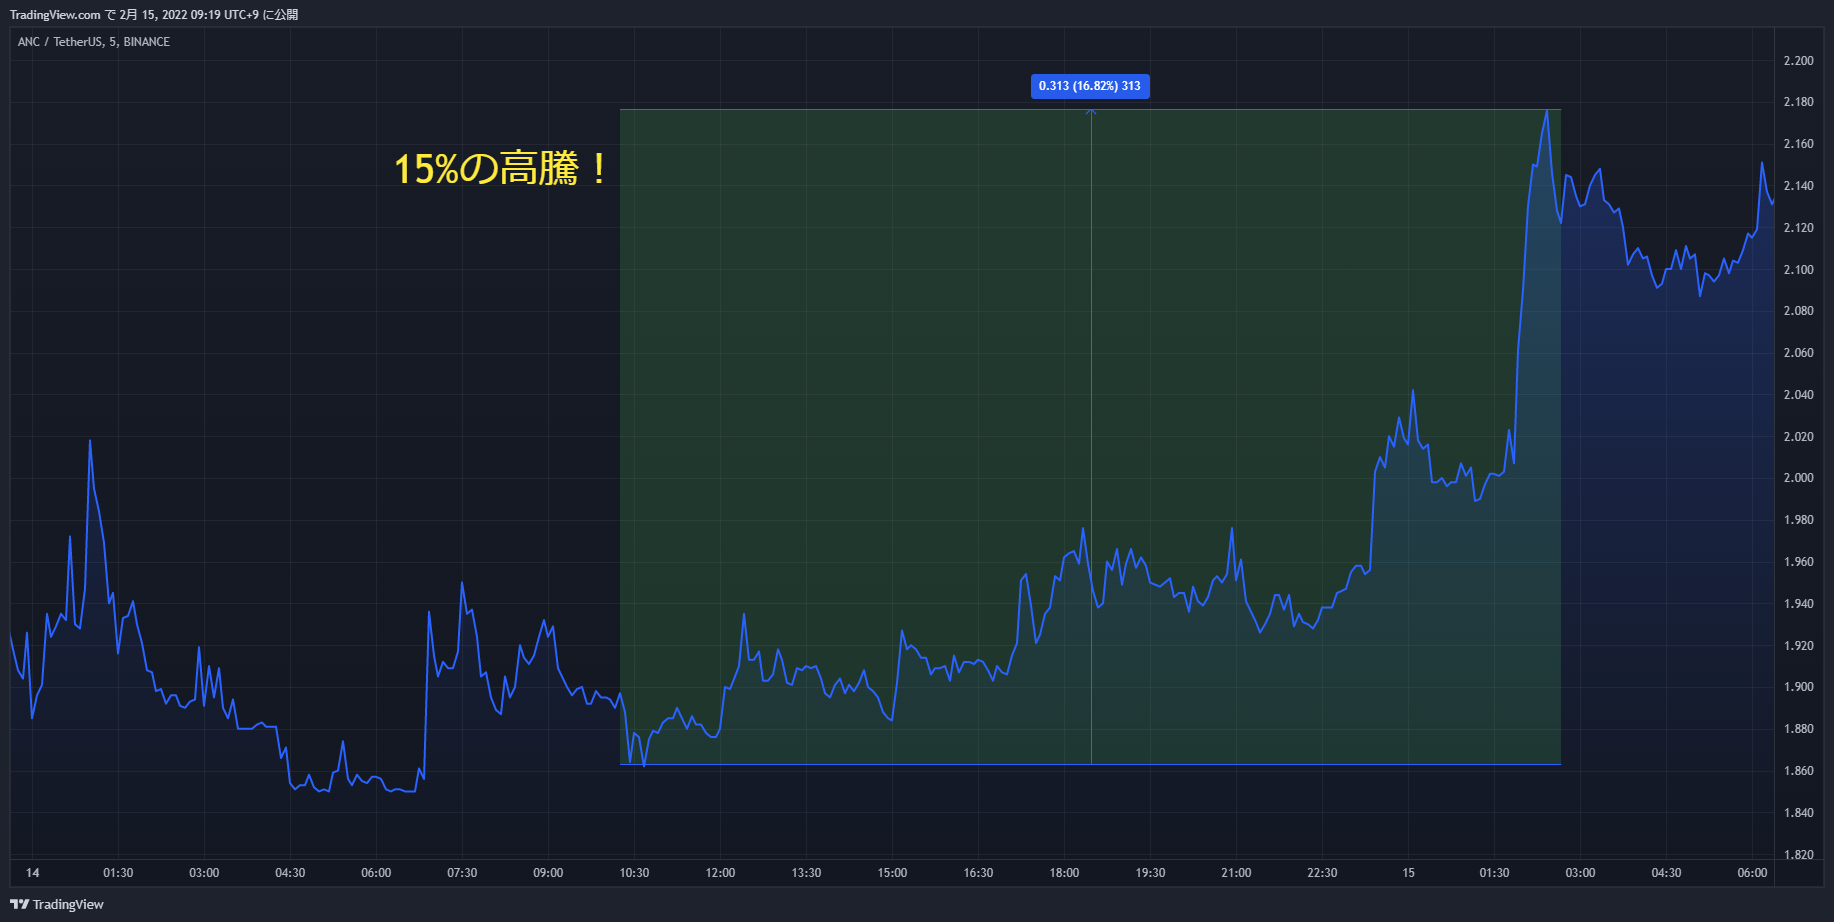This screenshot has height=922, width=1834.
Task: Click the first 06:00 time axis label
Action: point(376,873)
